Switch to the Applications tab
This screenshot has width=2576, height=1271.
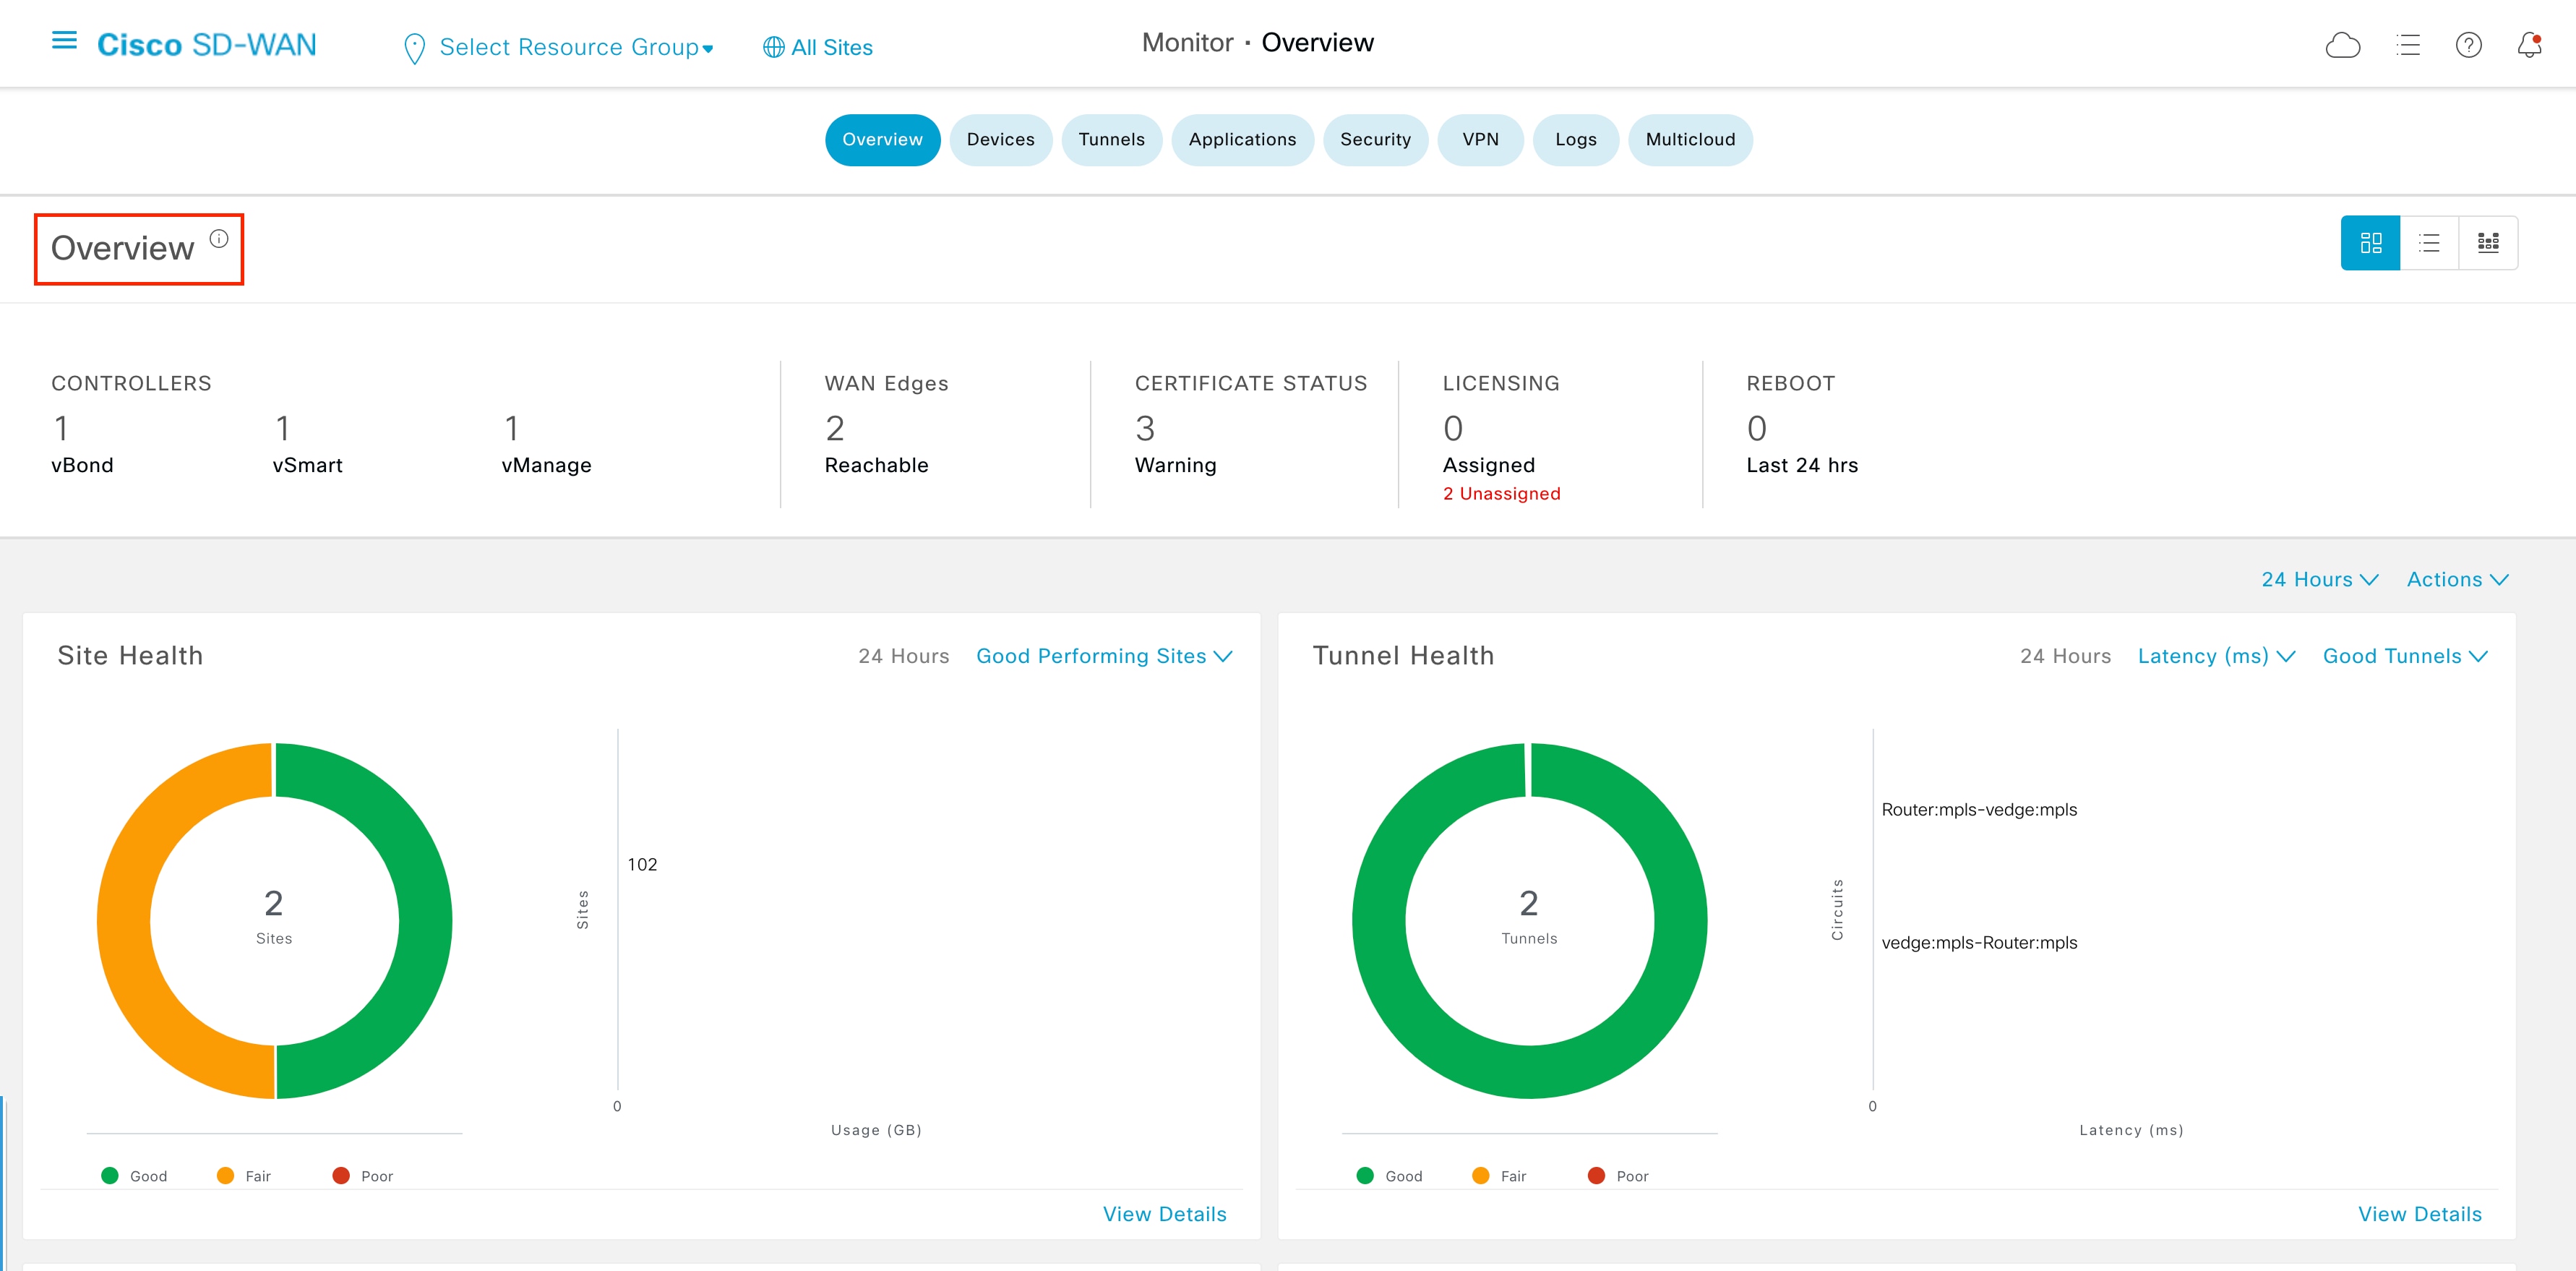click(x=1242, y=140)
